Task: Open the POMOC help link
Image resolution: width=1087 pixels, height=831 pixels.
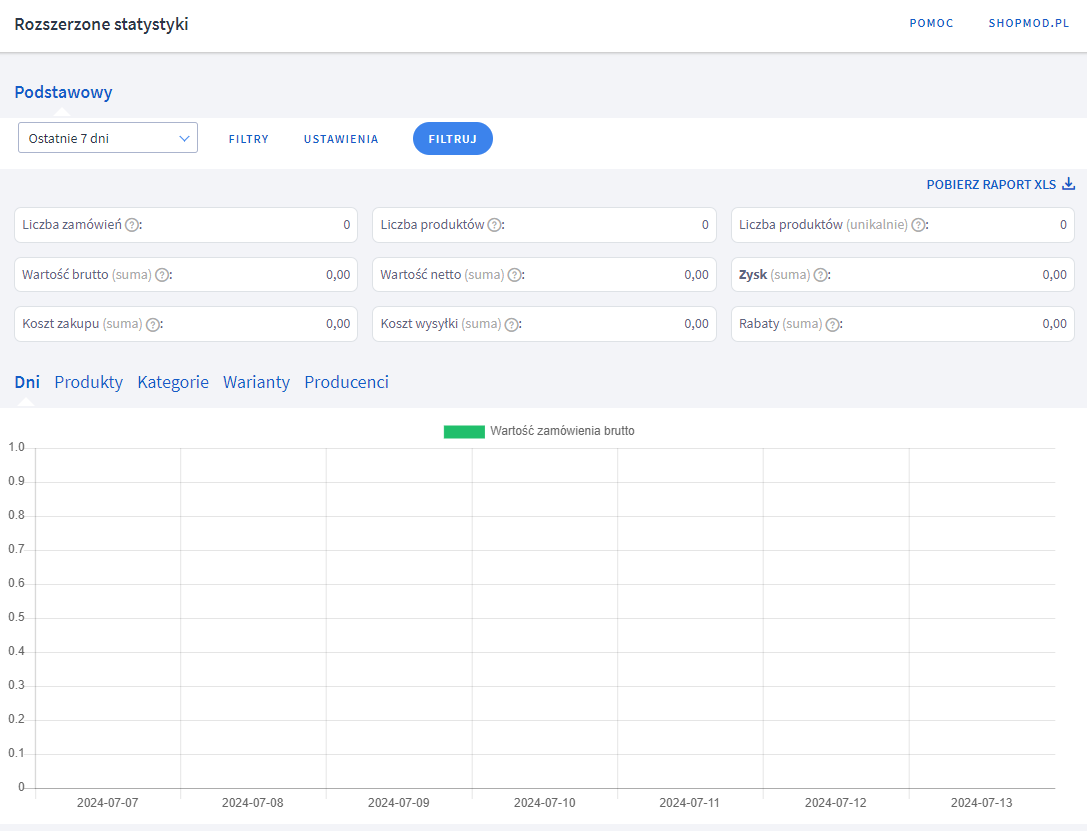Action: pyautogui.click(x=931, y=24)
